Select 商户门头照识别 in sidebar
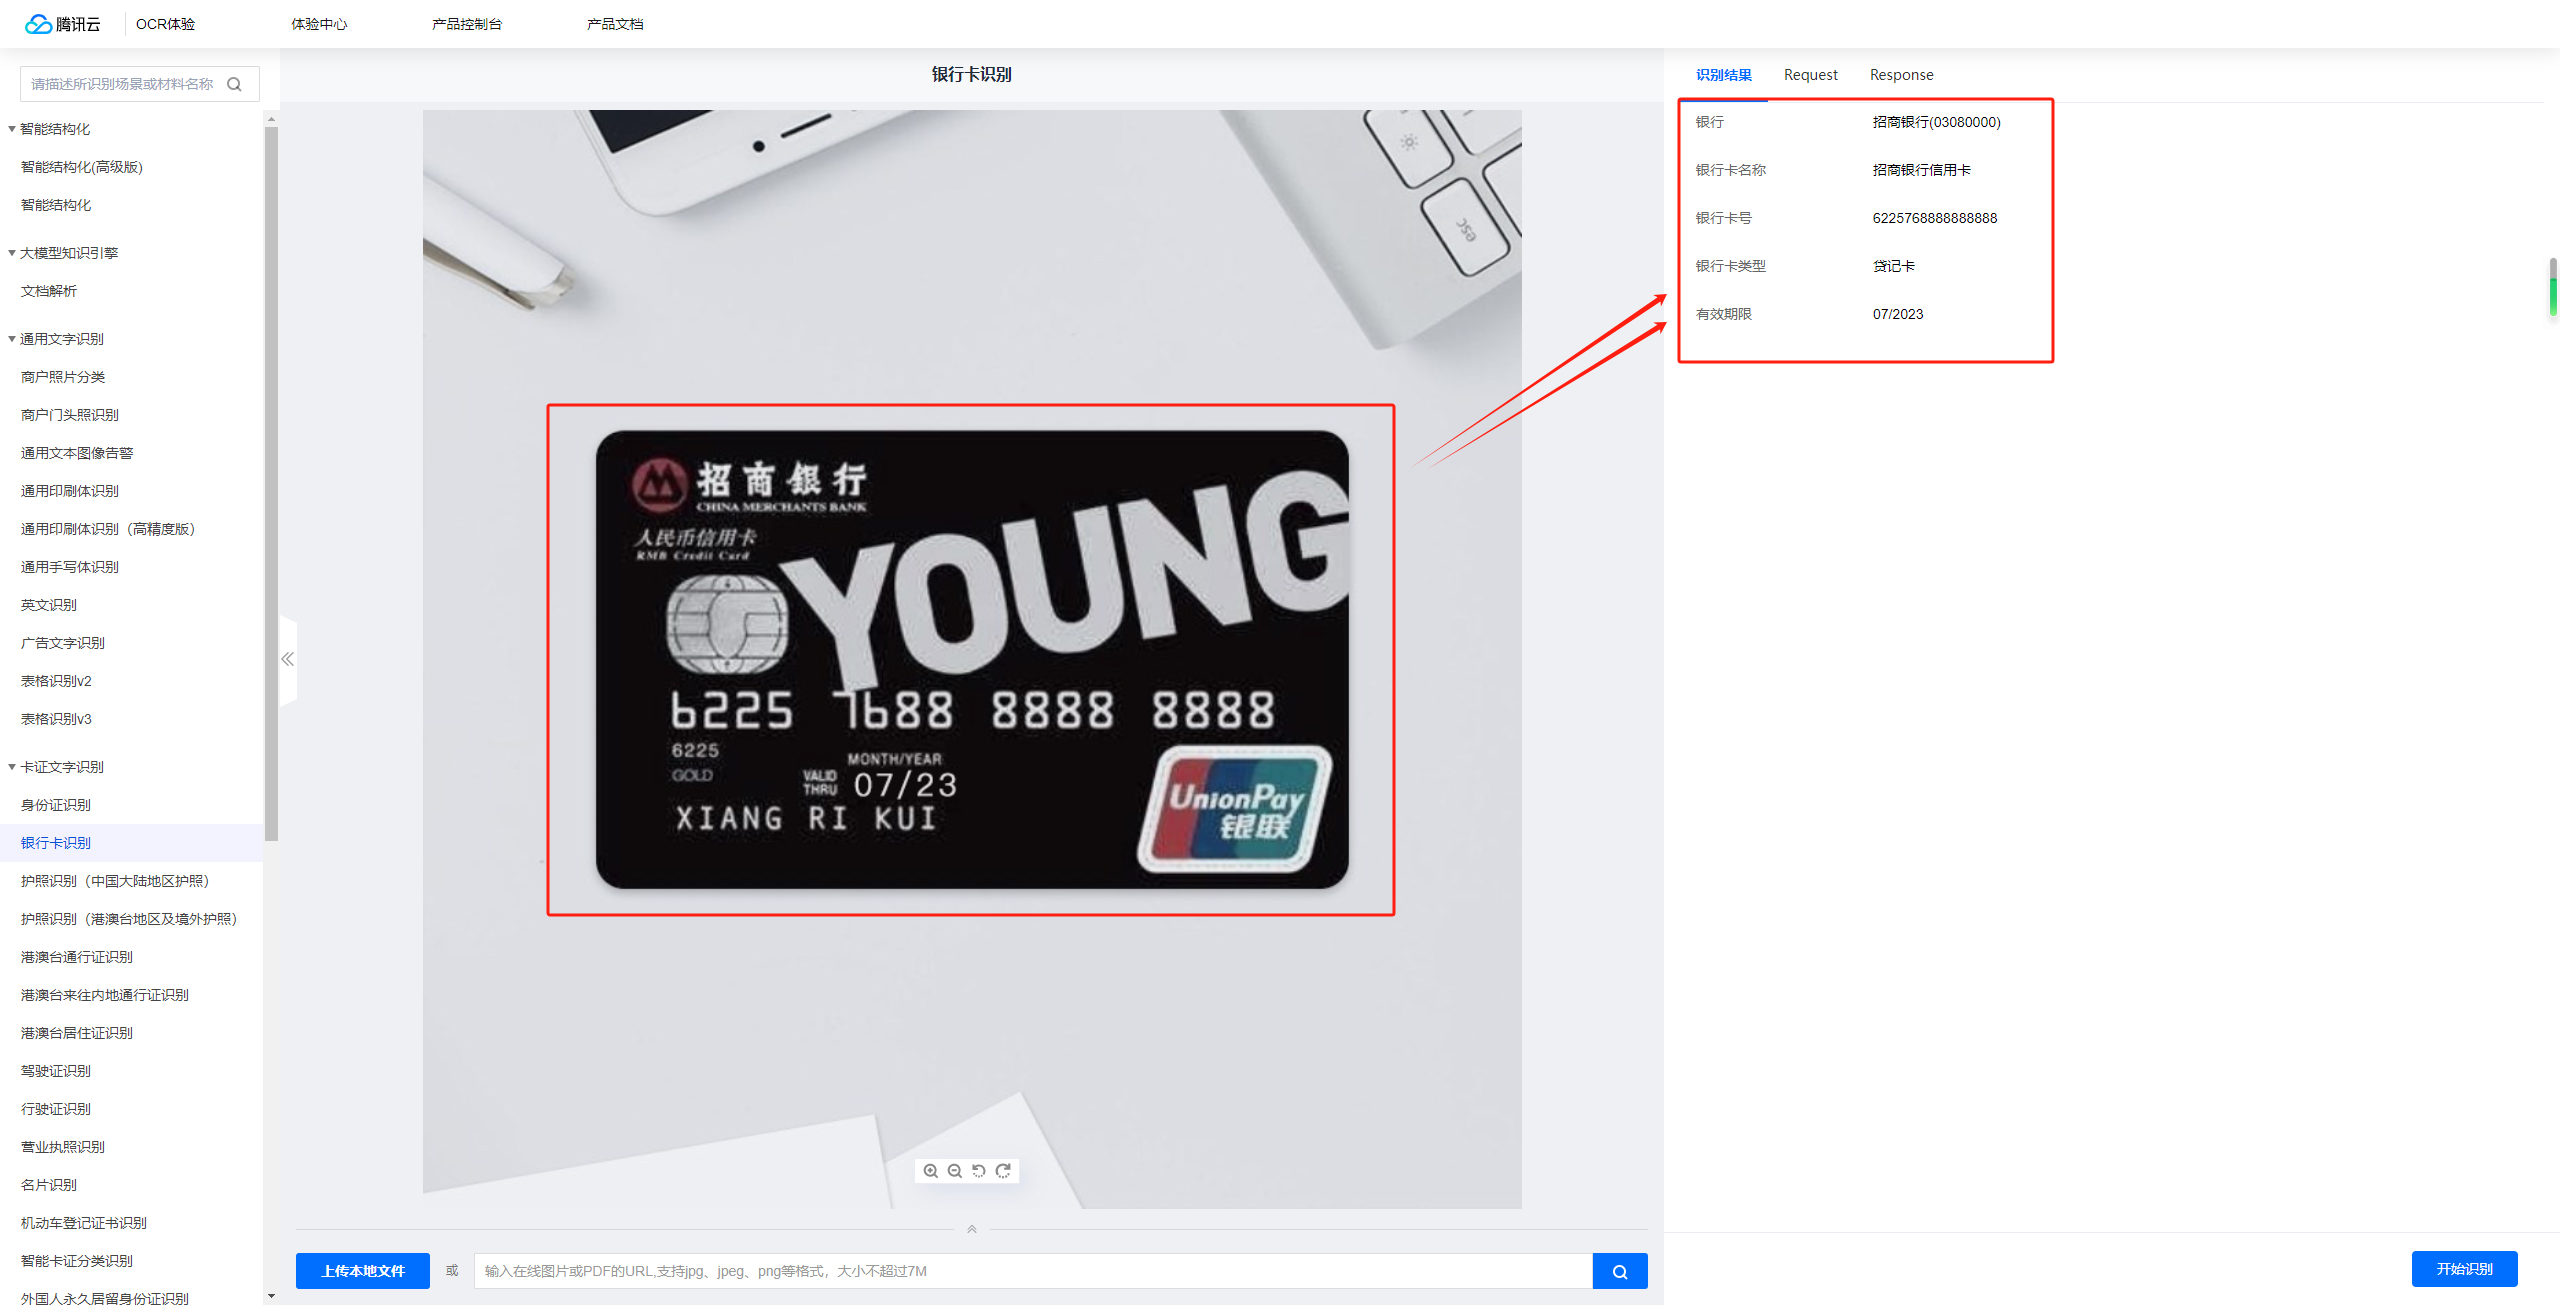 [70, 415]
